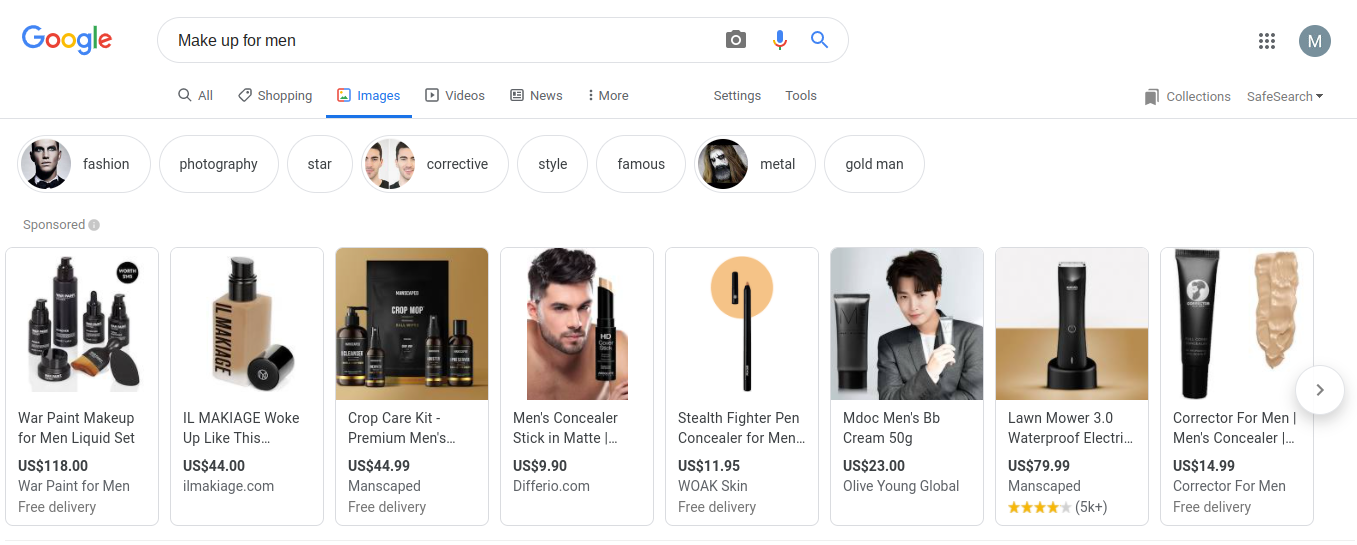The width and height of the screenshot is (1357, 545).
Task: Click Stealth Fighter Pen Concealer title
Action: [741, 428]
